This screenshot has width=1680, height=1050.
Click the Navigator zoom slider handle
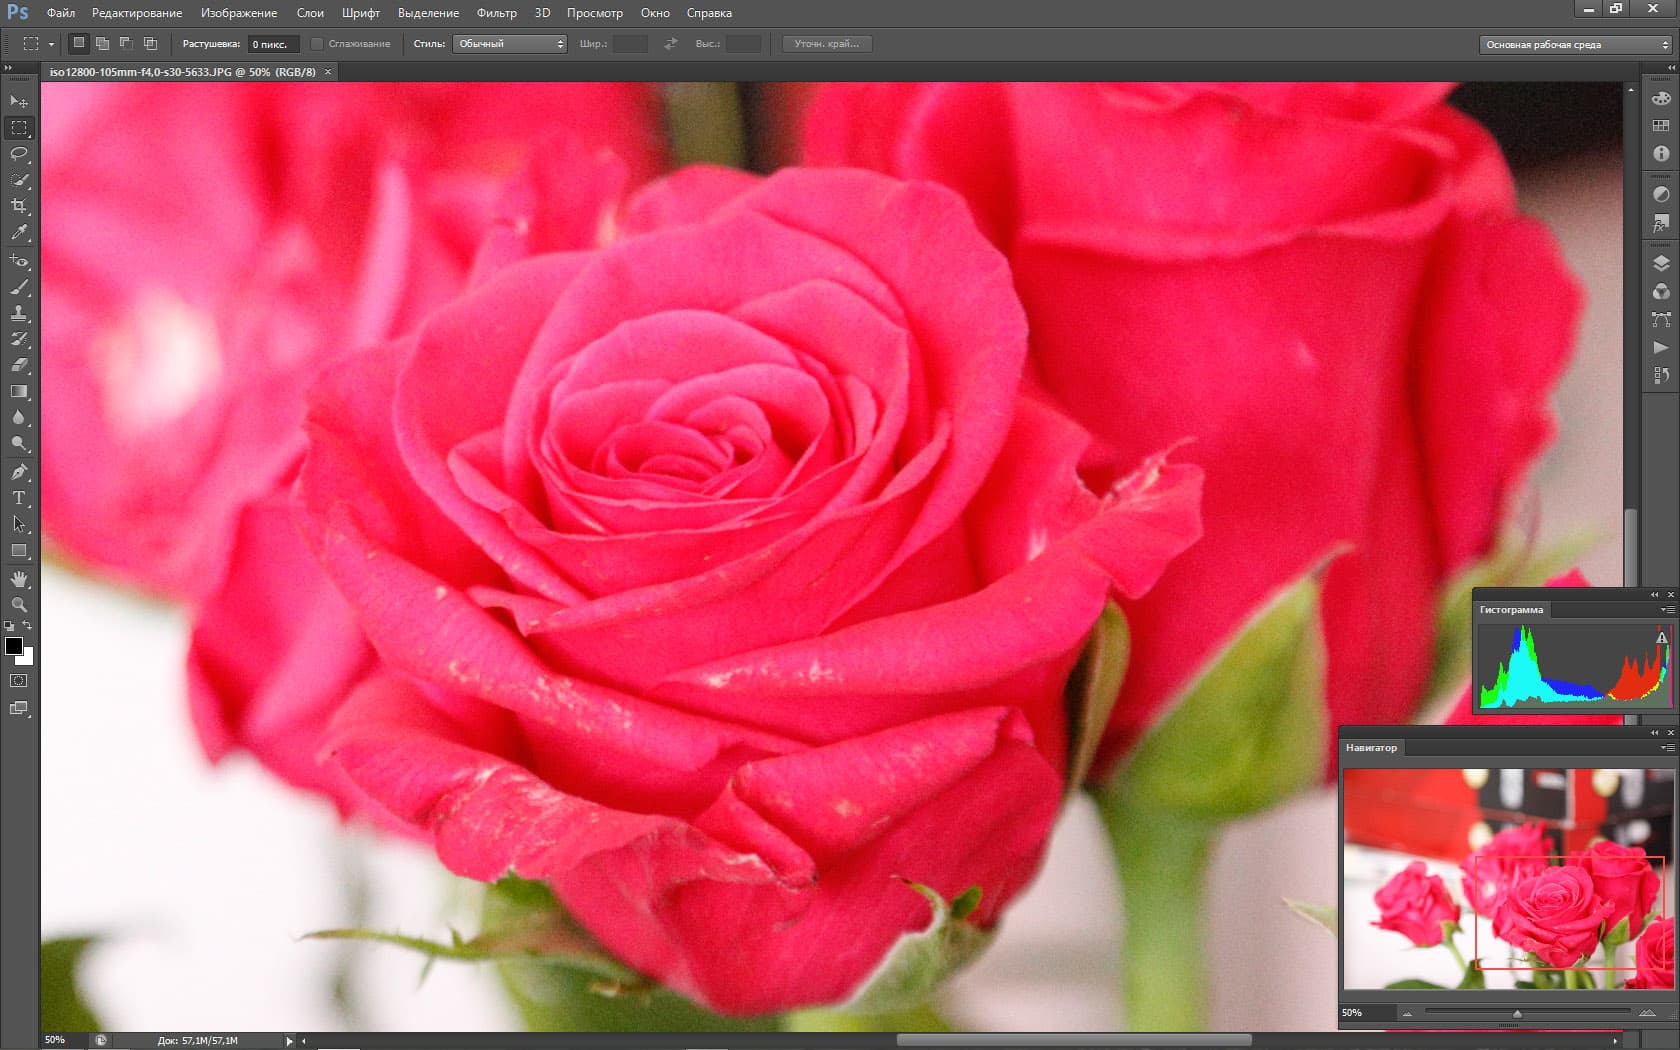tap(1517, 1014)
